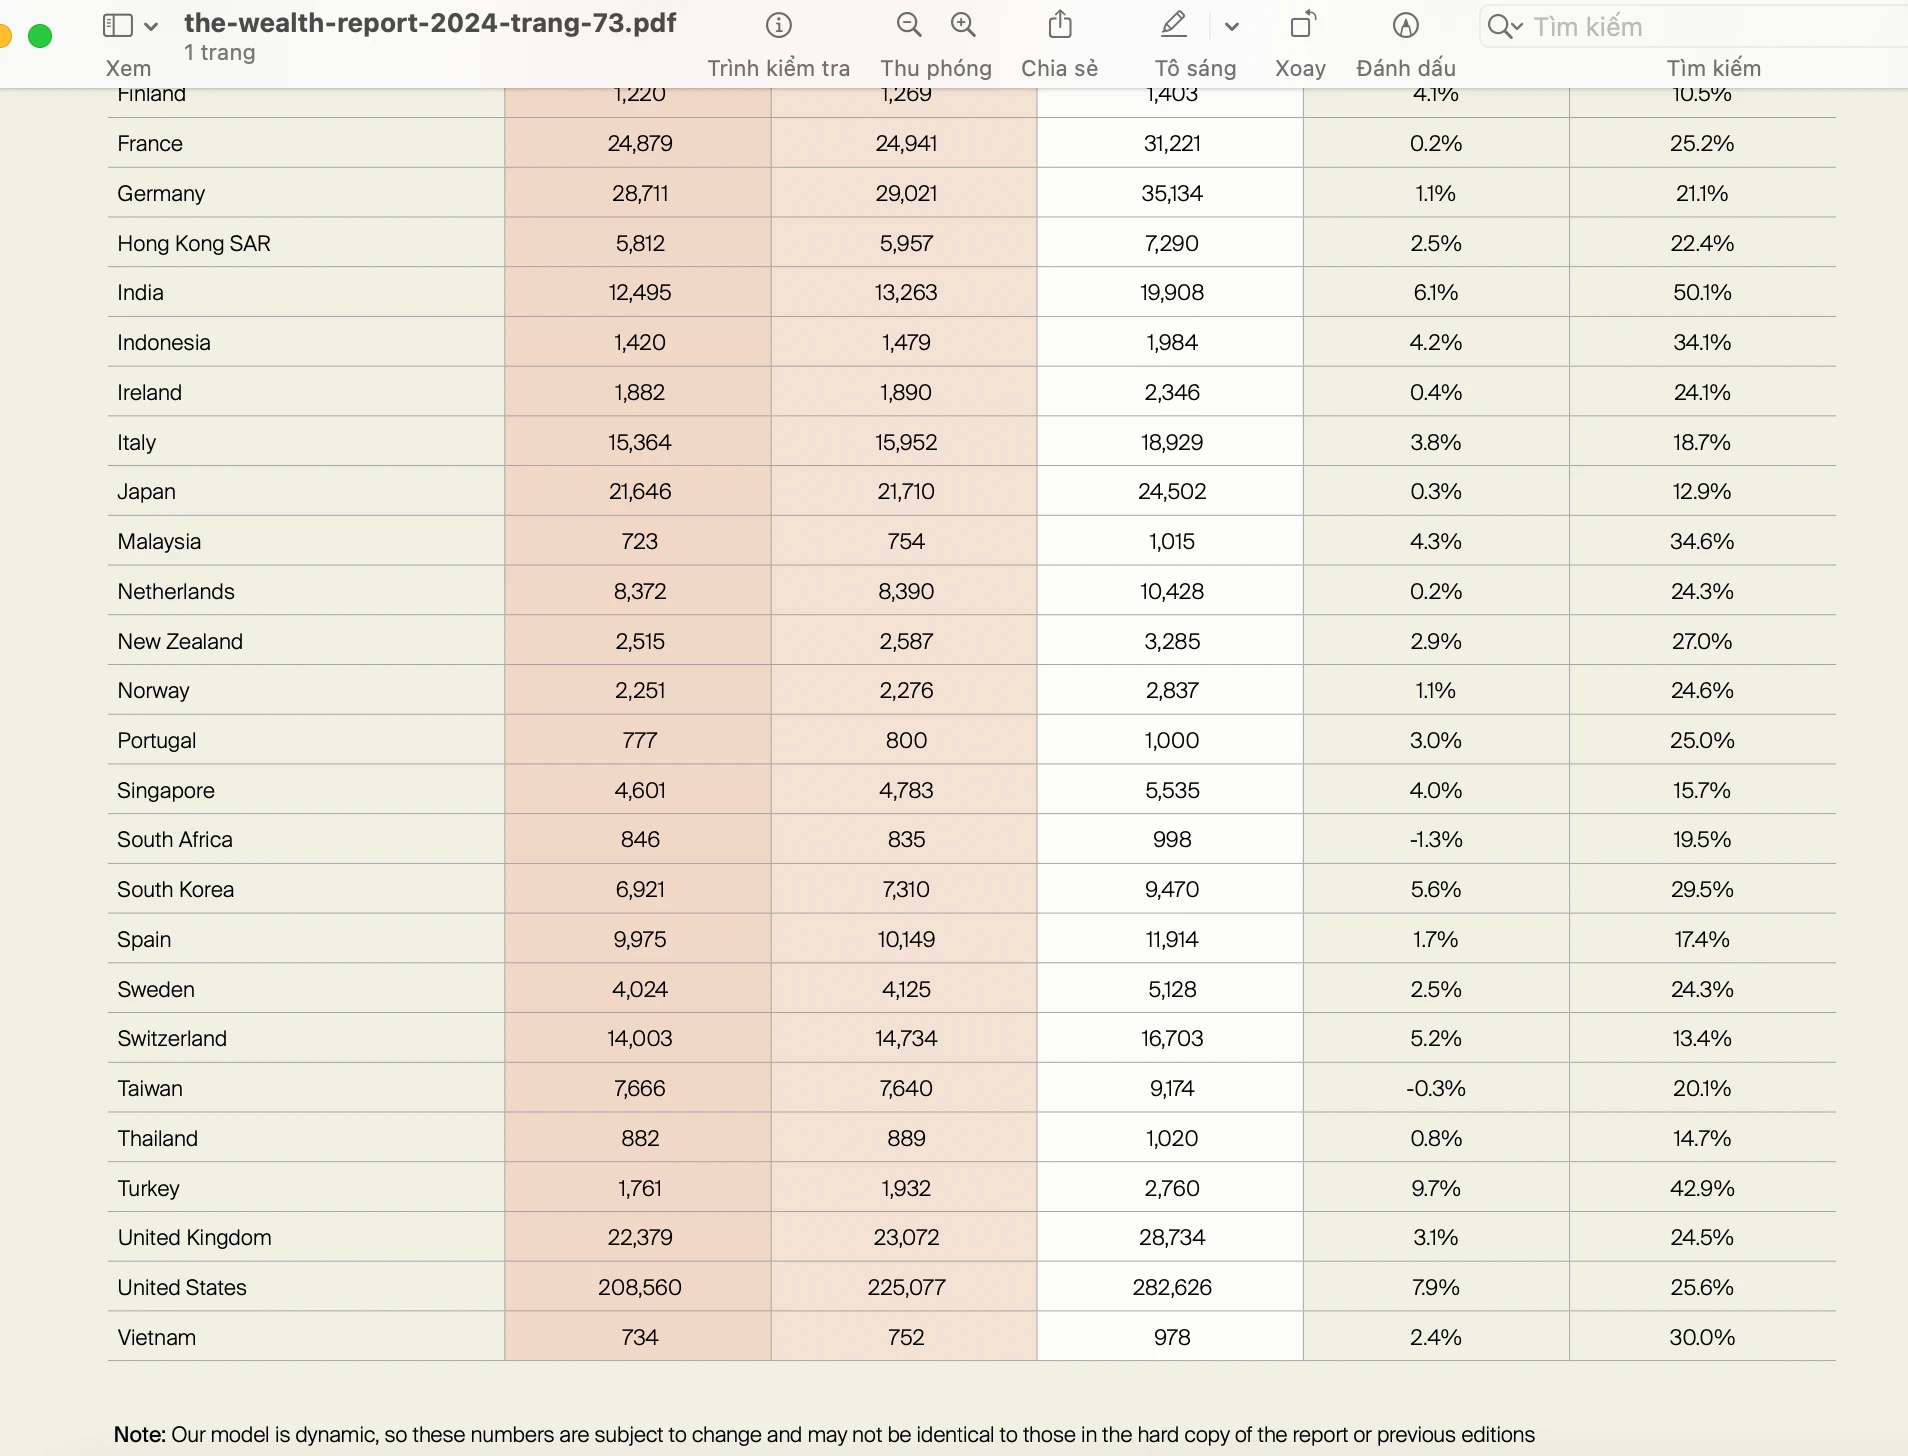1908x1456 pixels.
Task: Toggle the Tô sáng highlight pen
Action: coord(1174,25)
